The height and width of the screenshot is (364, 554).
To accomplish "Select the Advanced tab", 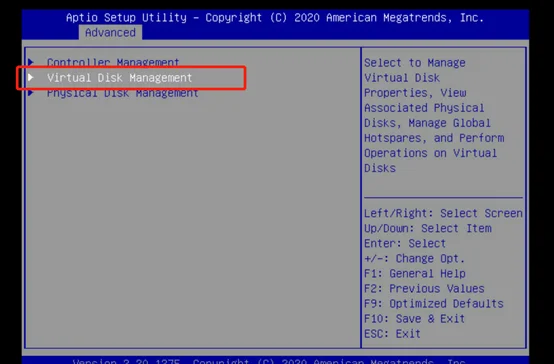I will pos(110,33).
